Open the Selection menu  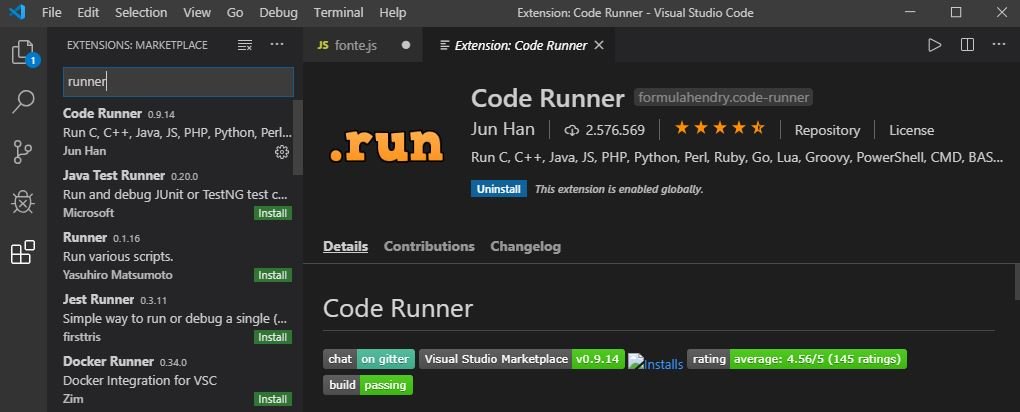(x=141, y=12)
